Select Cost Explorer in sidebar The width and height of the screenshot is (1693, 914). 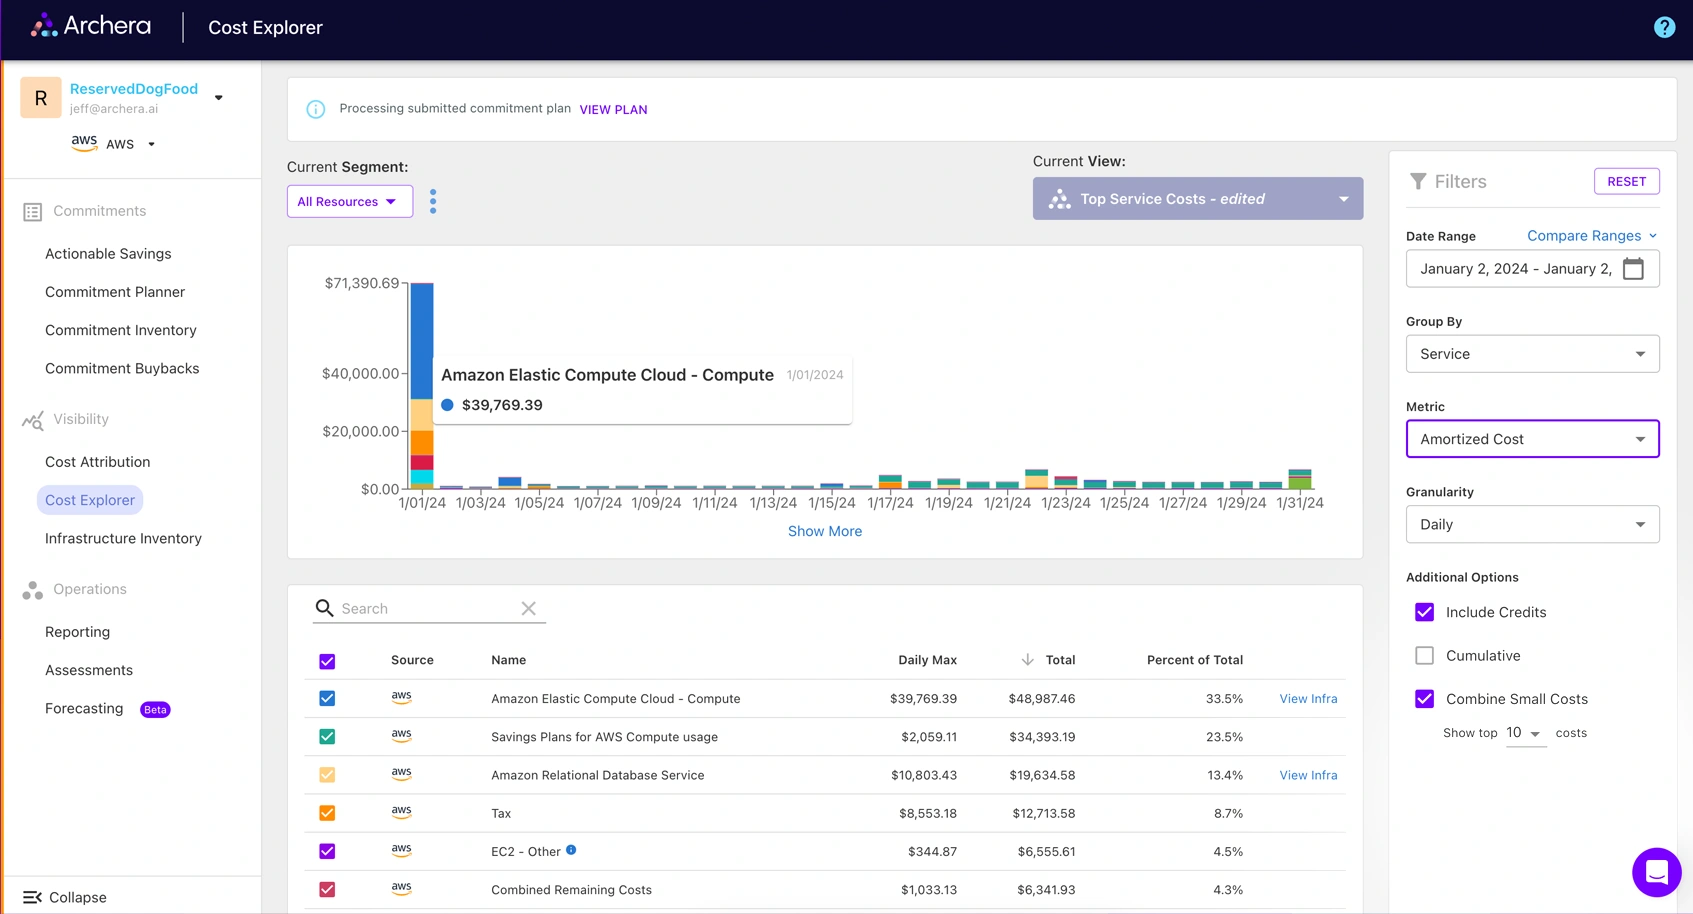90,500
